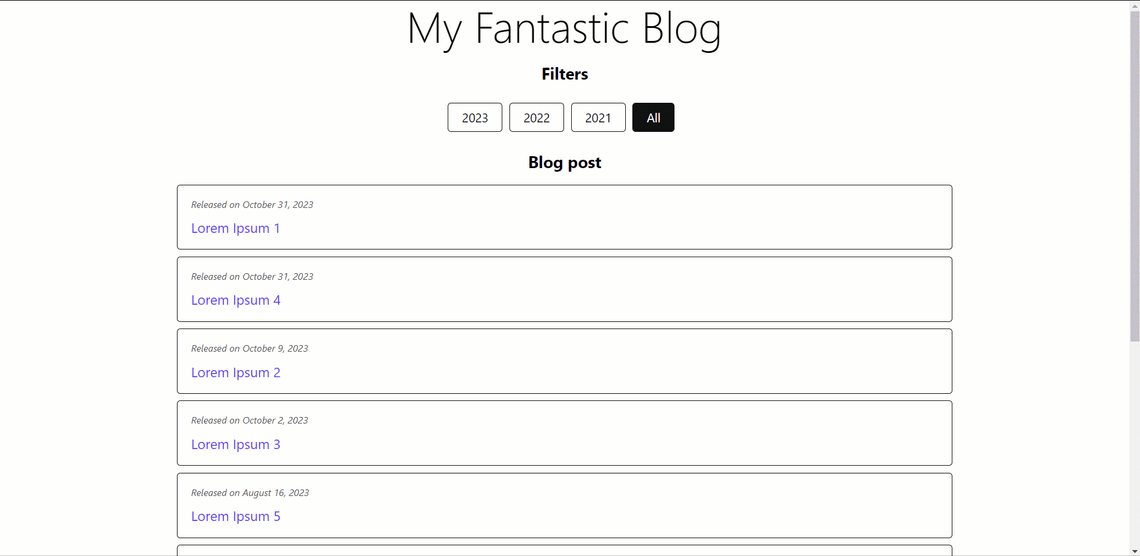This screenshot has width=1140, height=556.
Task: Click the vertical scrollbar thumb
Action: click(x=1134, y=176)
